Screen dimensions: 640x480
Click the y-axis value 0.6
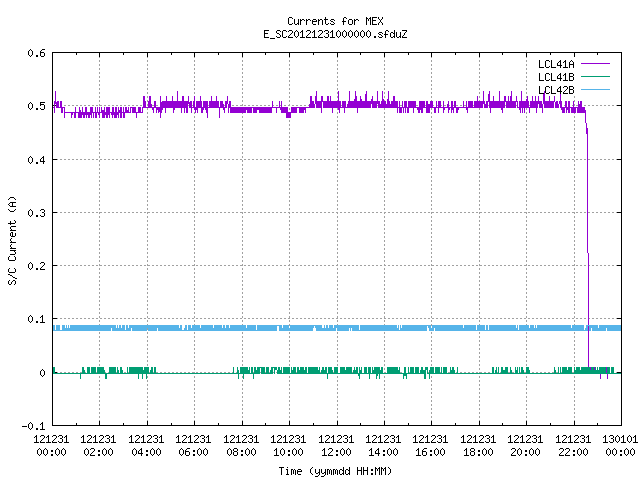[x=36, y=53]
